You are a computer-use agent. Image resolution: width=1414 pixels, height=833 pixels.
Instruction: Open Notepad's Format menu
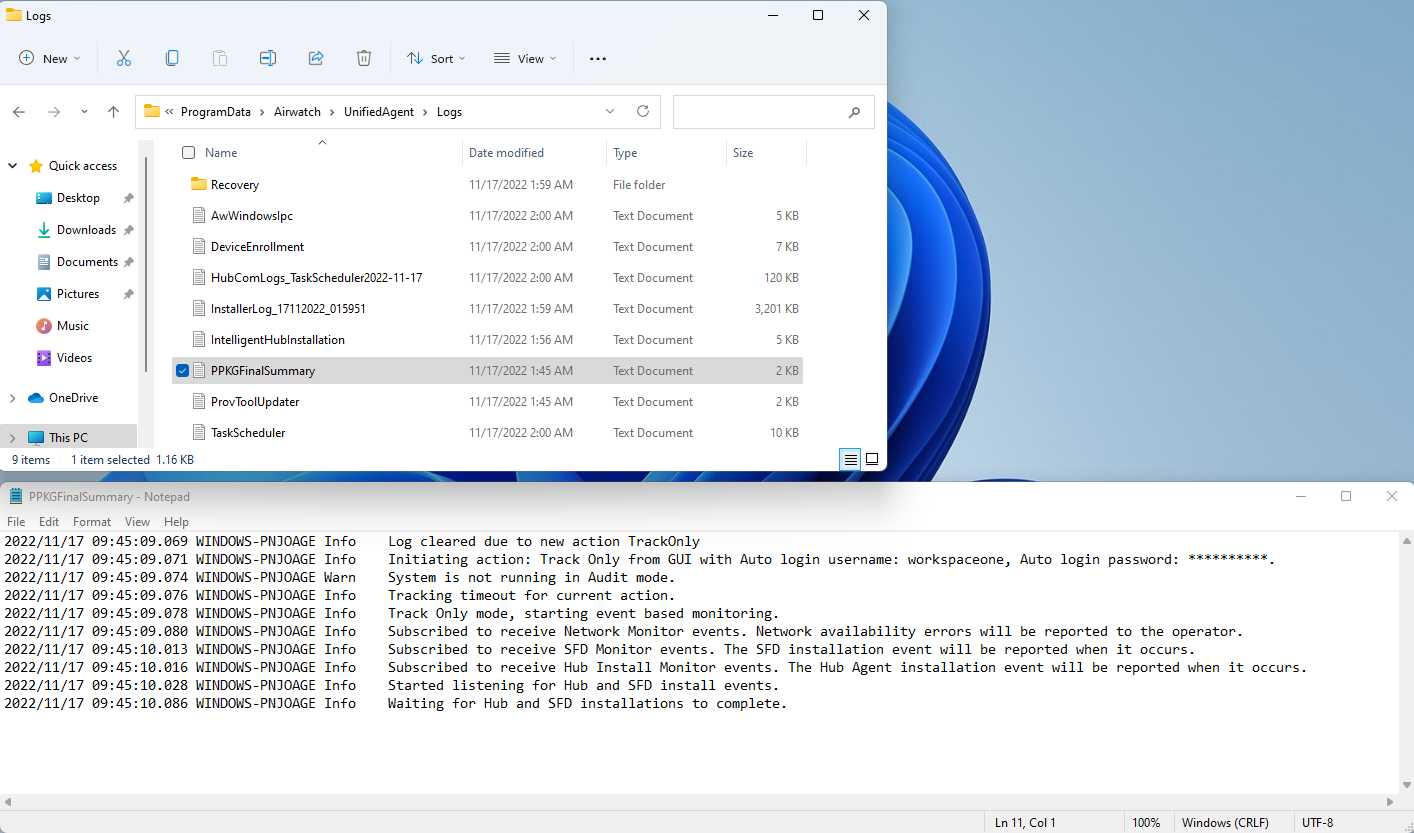click(x=91, y=521)
